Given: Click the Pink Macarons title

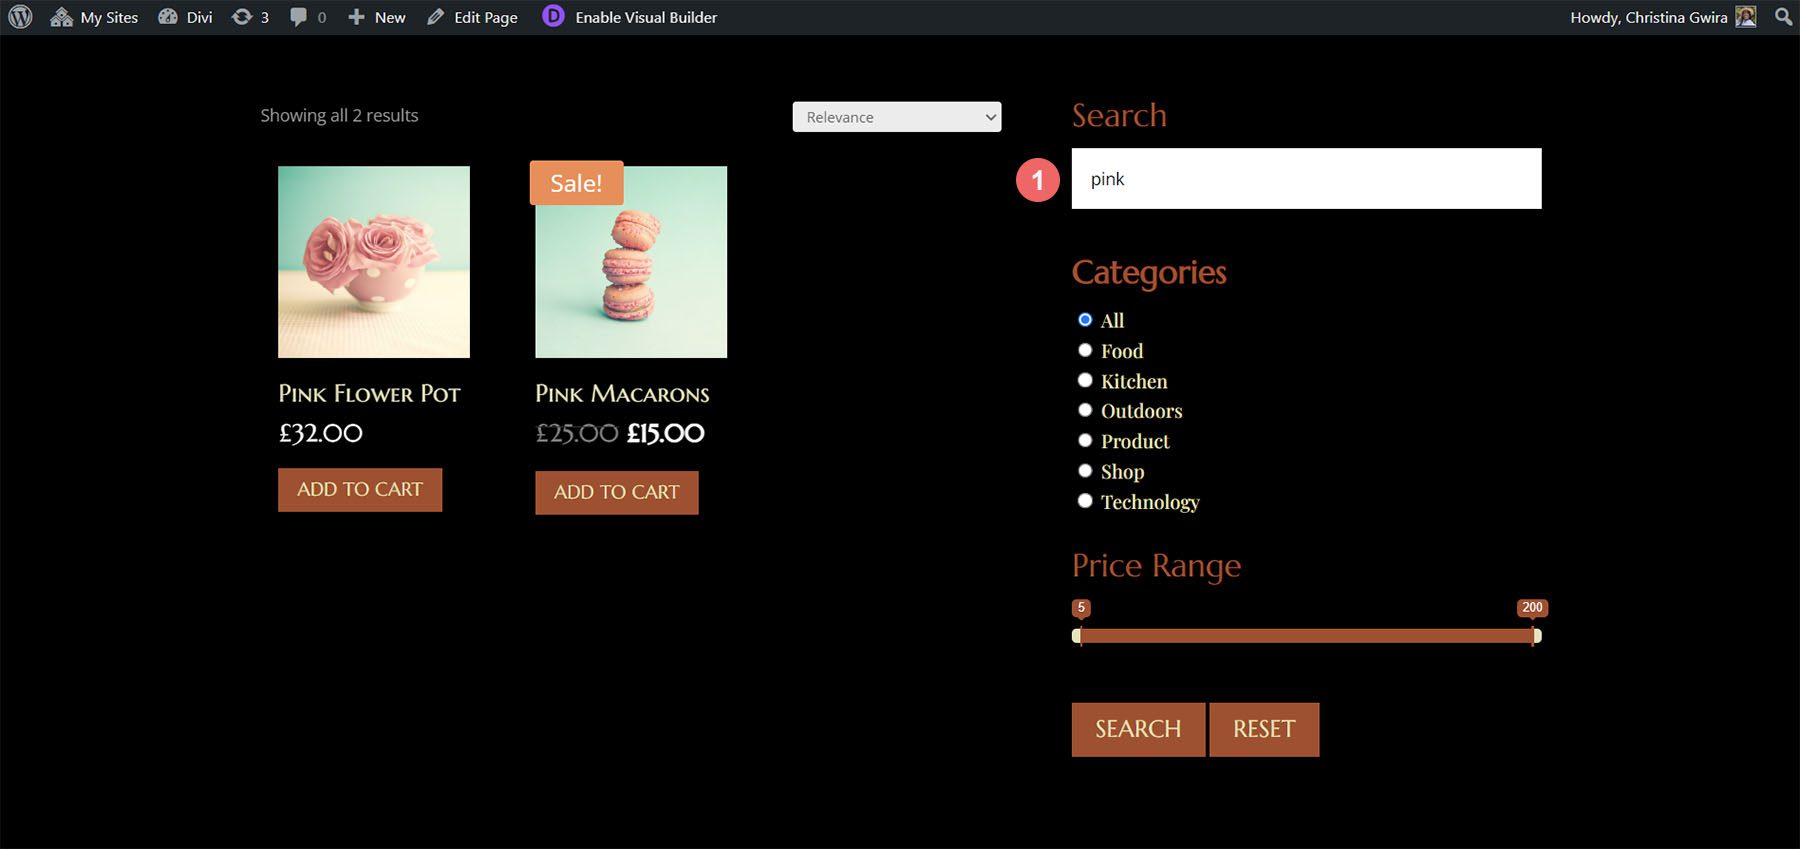Looking at the screenshot, I should [x=622, y=394].
